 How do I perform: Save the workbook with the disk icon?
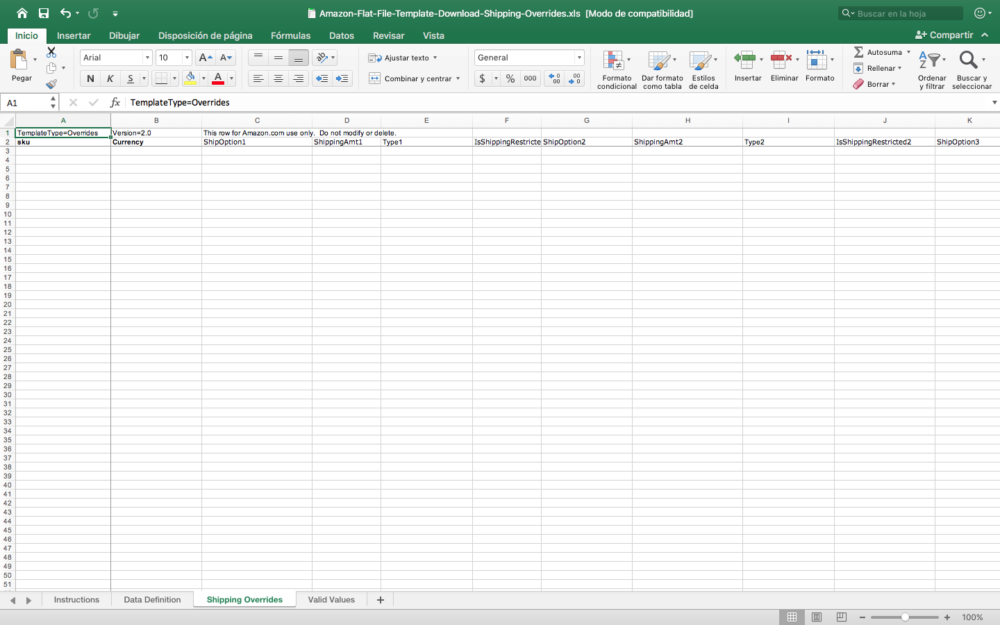click(43, 13)
